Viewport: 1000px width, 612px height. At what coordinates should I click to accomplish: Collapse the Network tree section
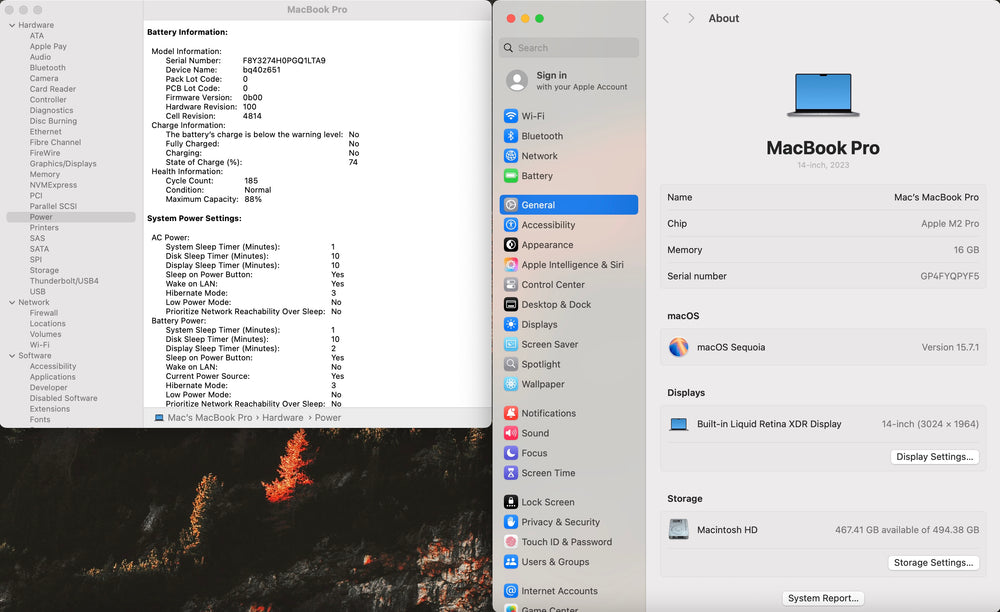tap(11, 302)
